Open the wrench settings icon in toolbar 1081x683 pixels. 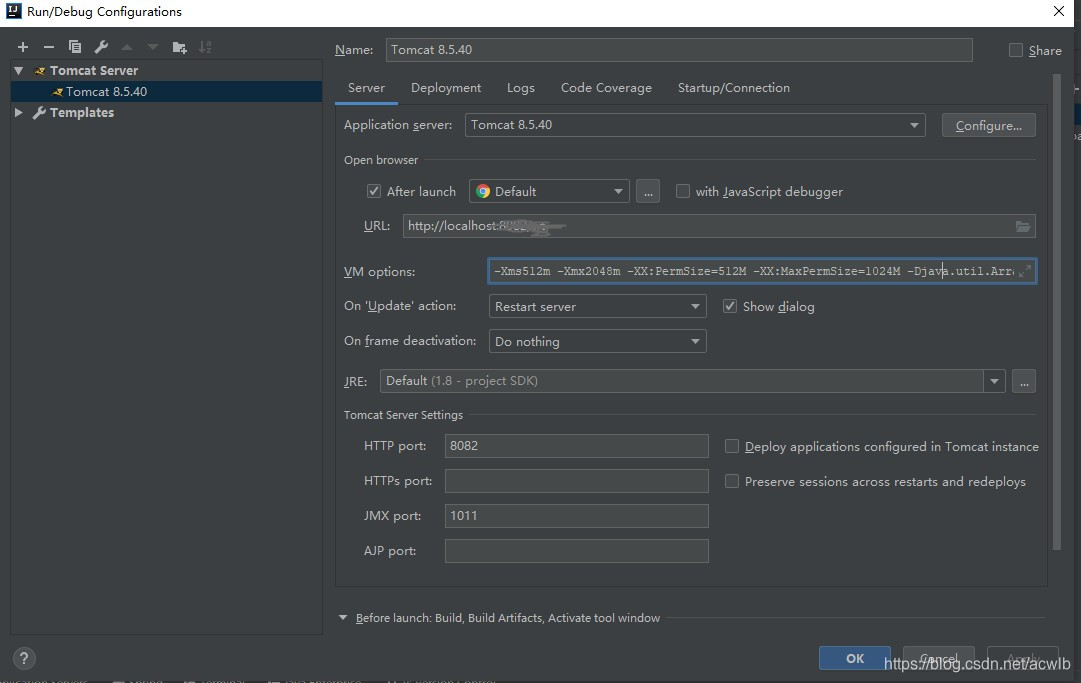(101, 47)
